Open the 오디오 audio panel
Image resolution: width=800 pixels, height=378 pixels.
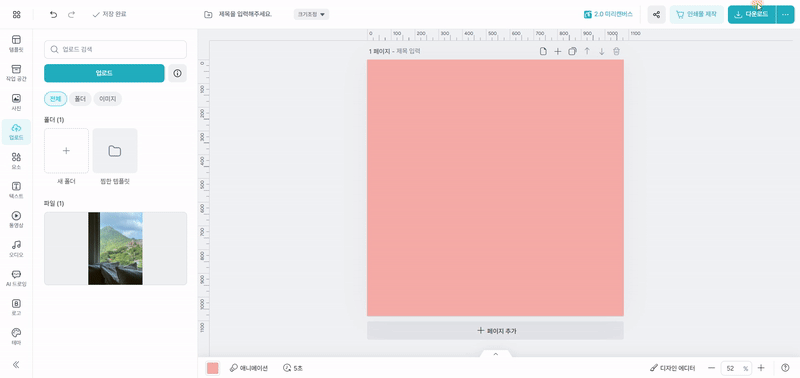pos(16,249)
